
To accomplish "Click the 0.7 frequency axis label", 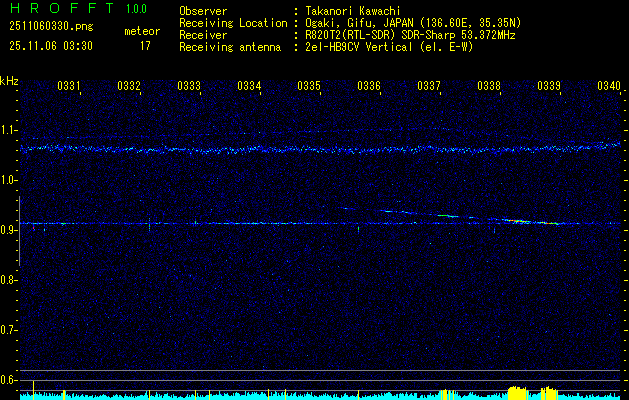I will point(9,330).
